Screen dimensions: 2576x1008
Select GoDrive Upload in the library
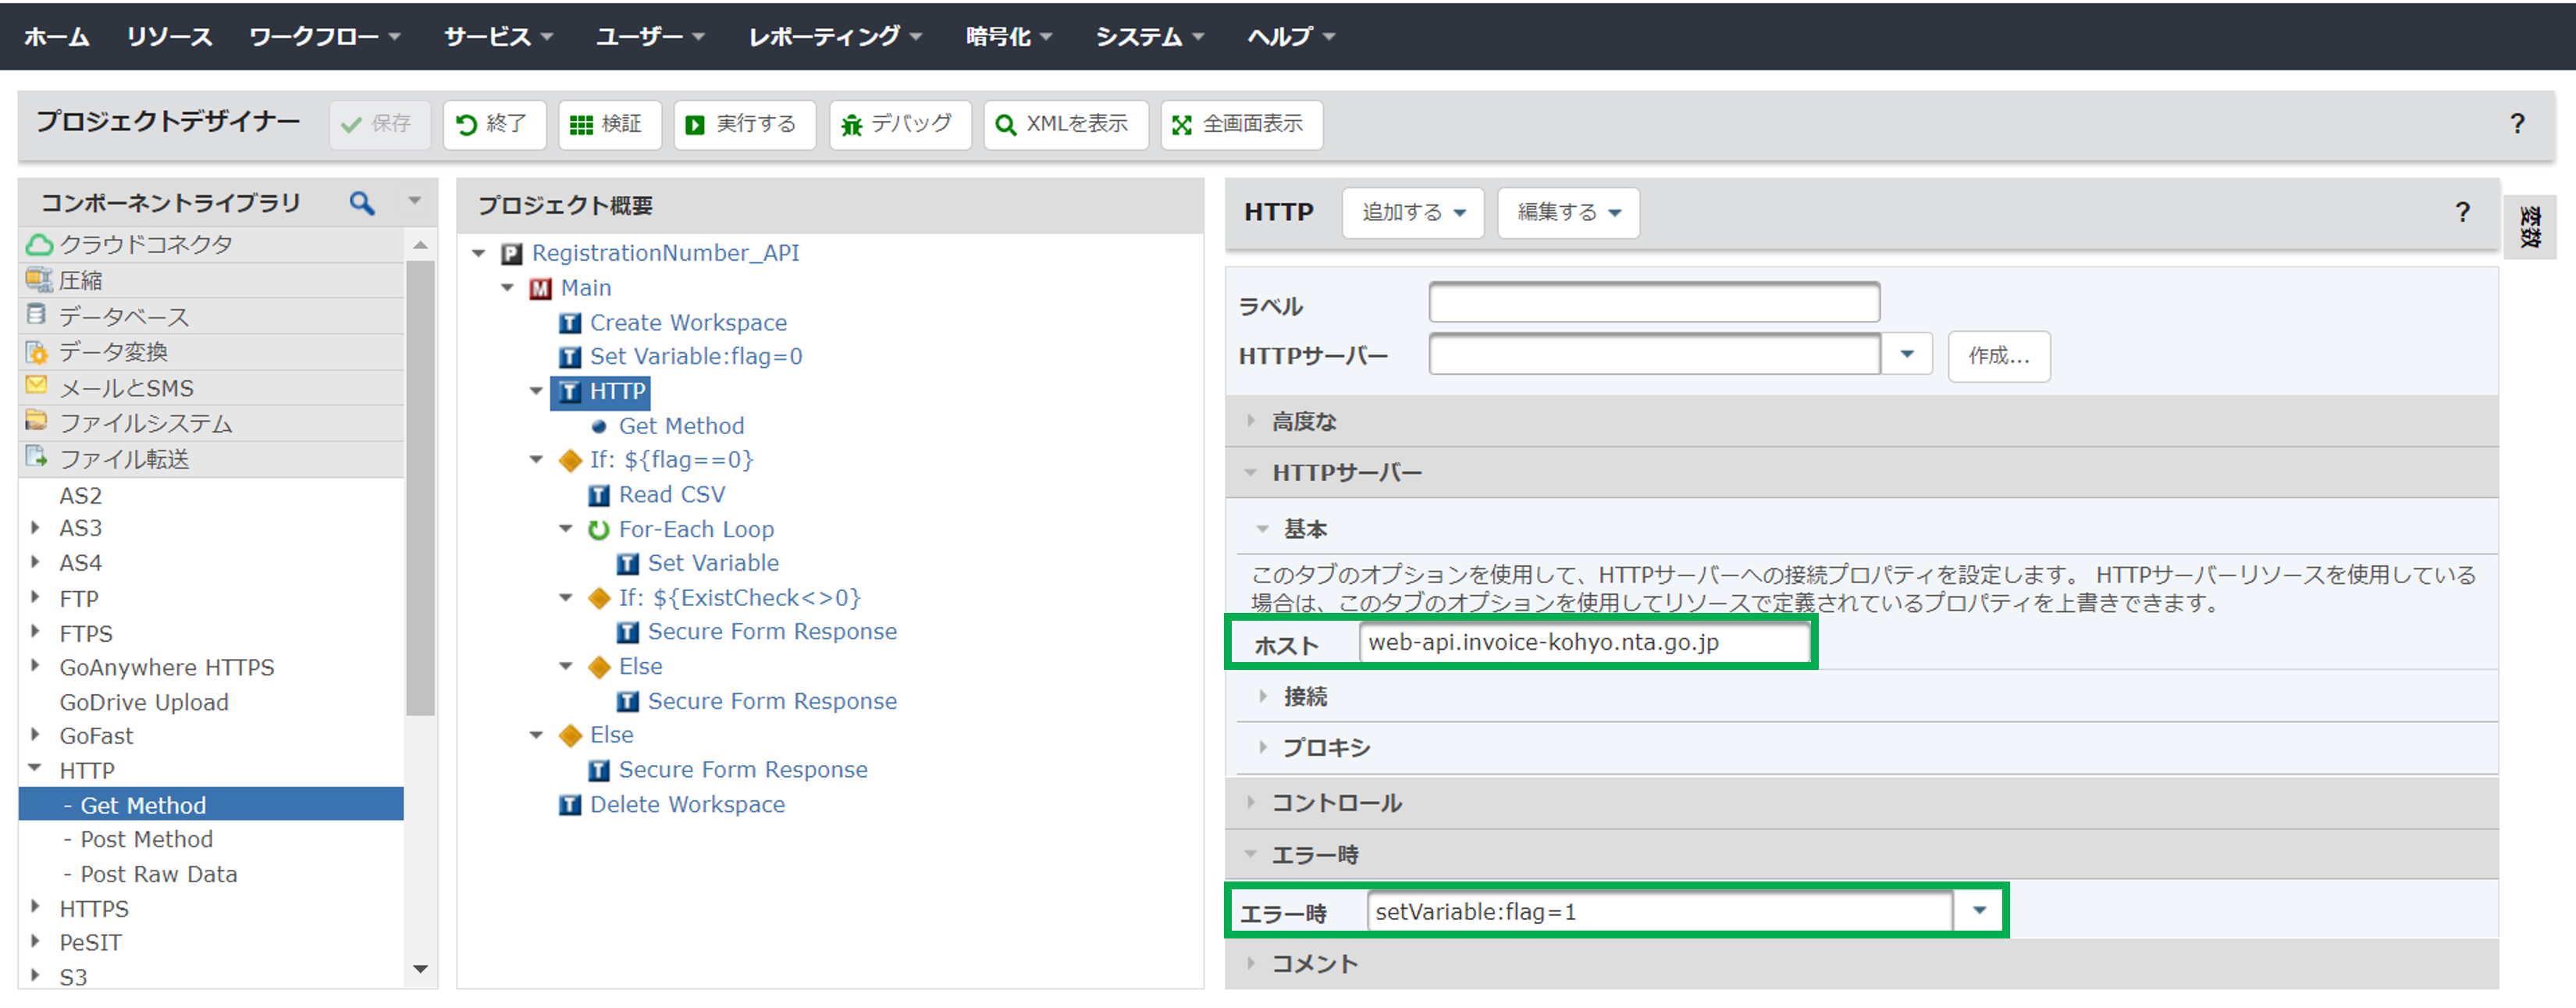144,703
